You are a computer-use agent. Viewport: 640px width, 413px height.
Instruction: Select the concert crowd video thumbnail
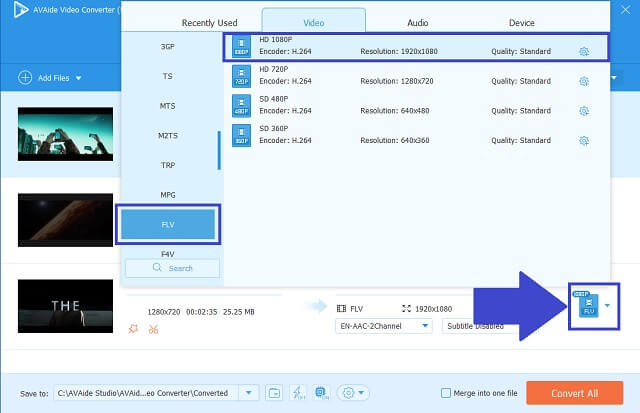click(65, 134)
